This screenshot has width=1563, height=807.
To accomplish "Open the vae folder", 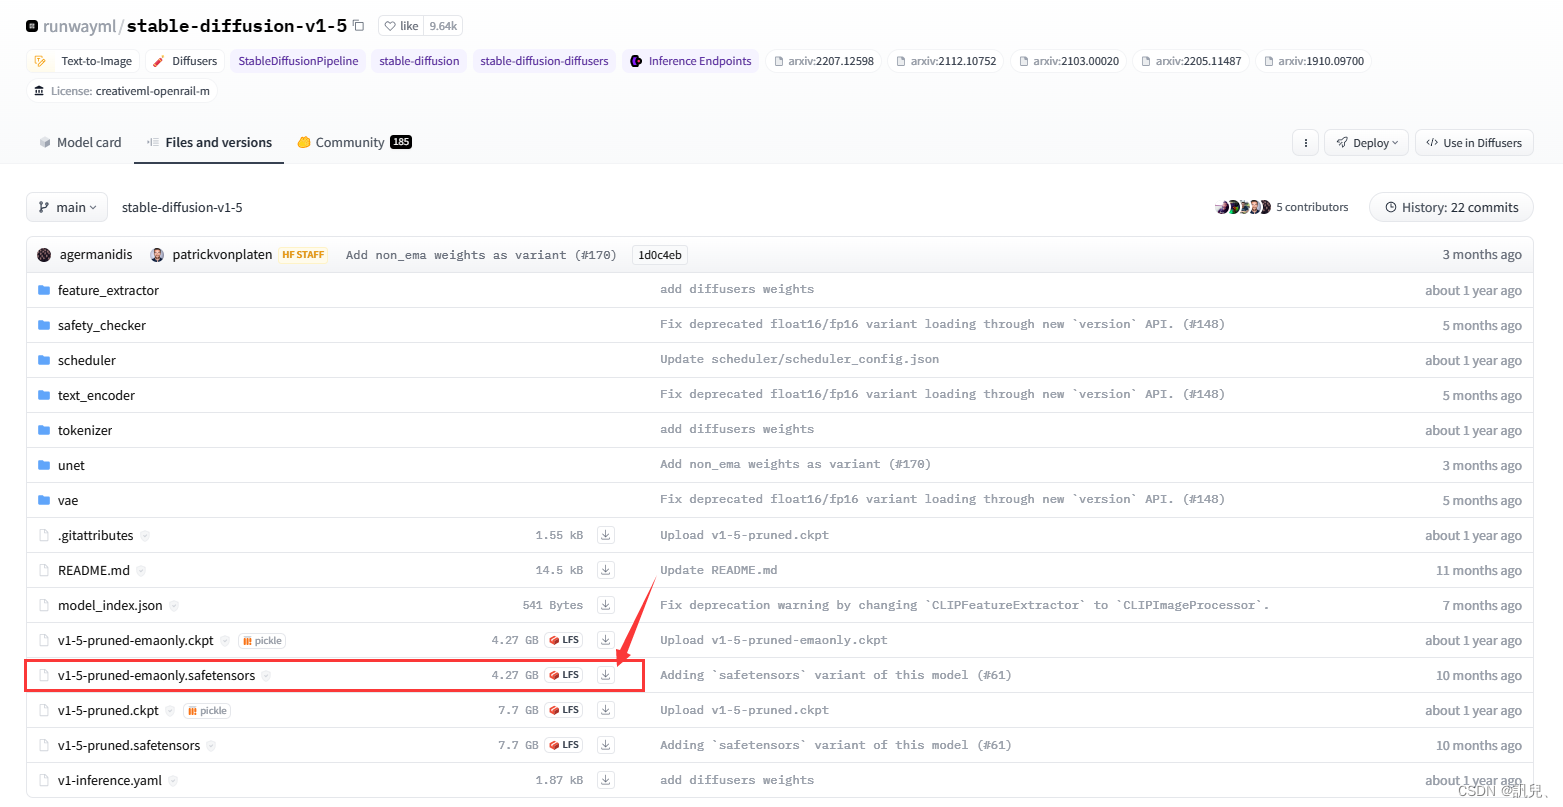I will [68, 500].
